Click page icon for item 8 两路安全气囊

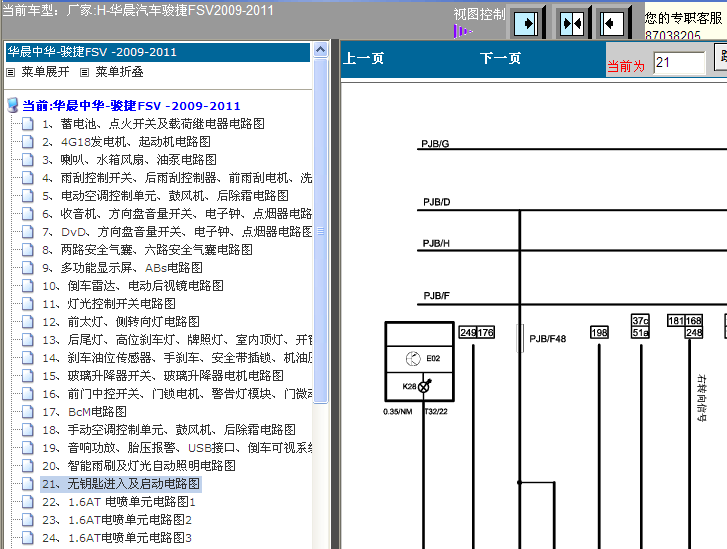click(28, 250)
